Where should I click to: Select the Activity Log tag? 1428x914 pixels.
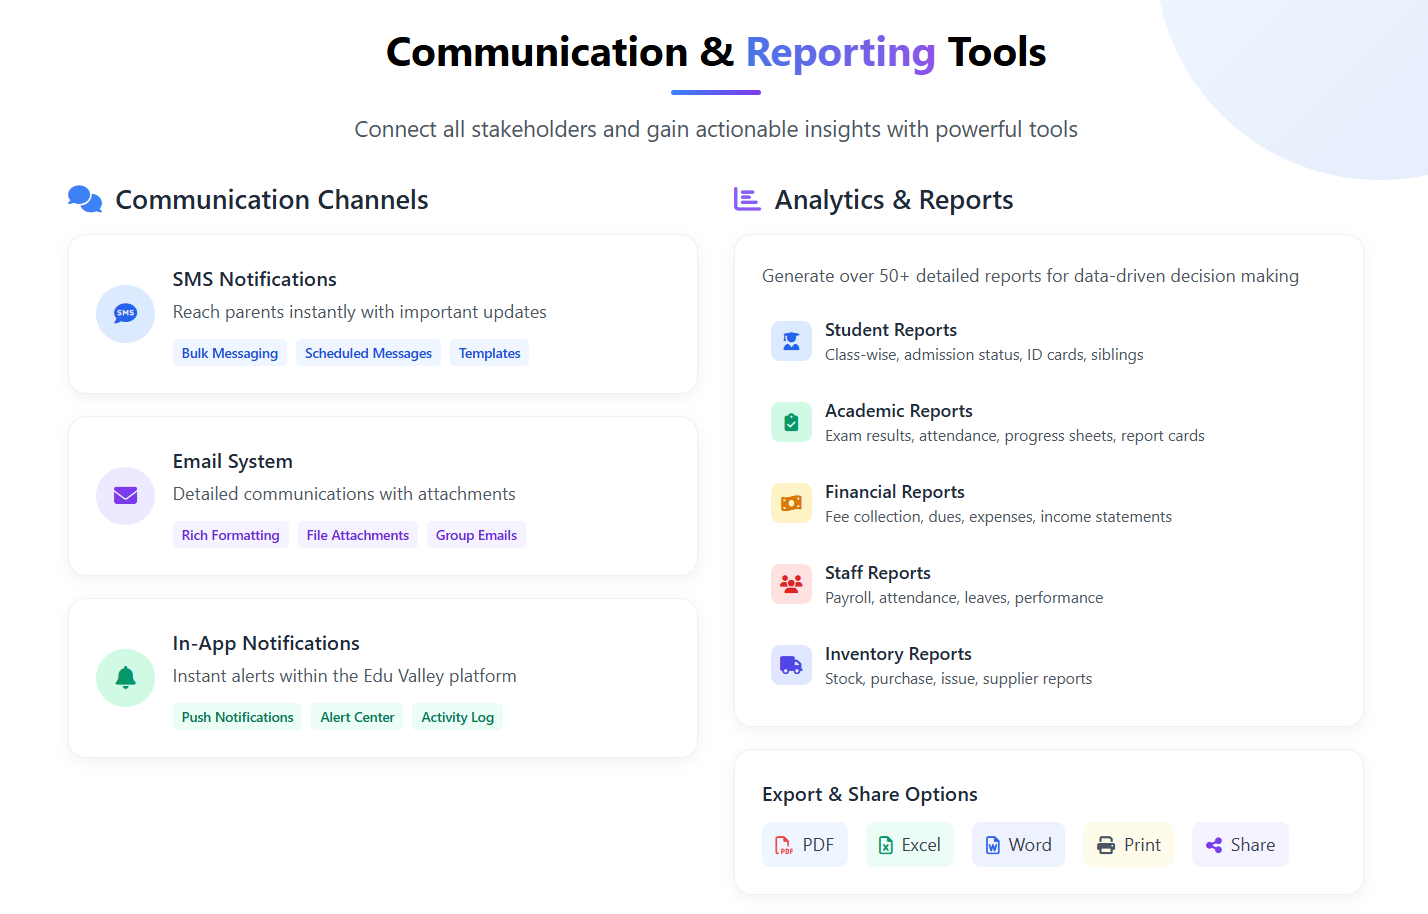point(457,717)
